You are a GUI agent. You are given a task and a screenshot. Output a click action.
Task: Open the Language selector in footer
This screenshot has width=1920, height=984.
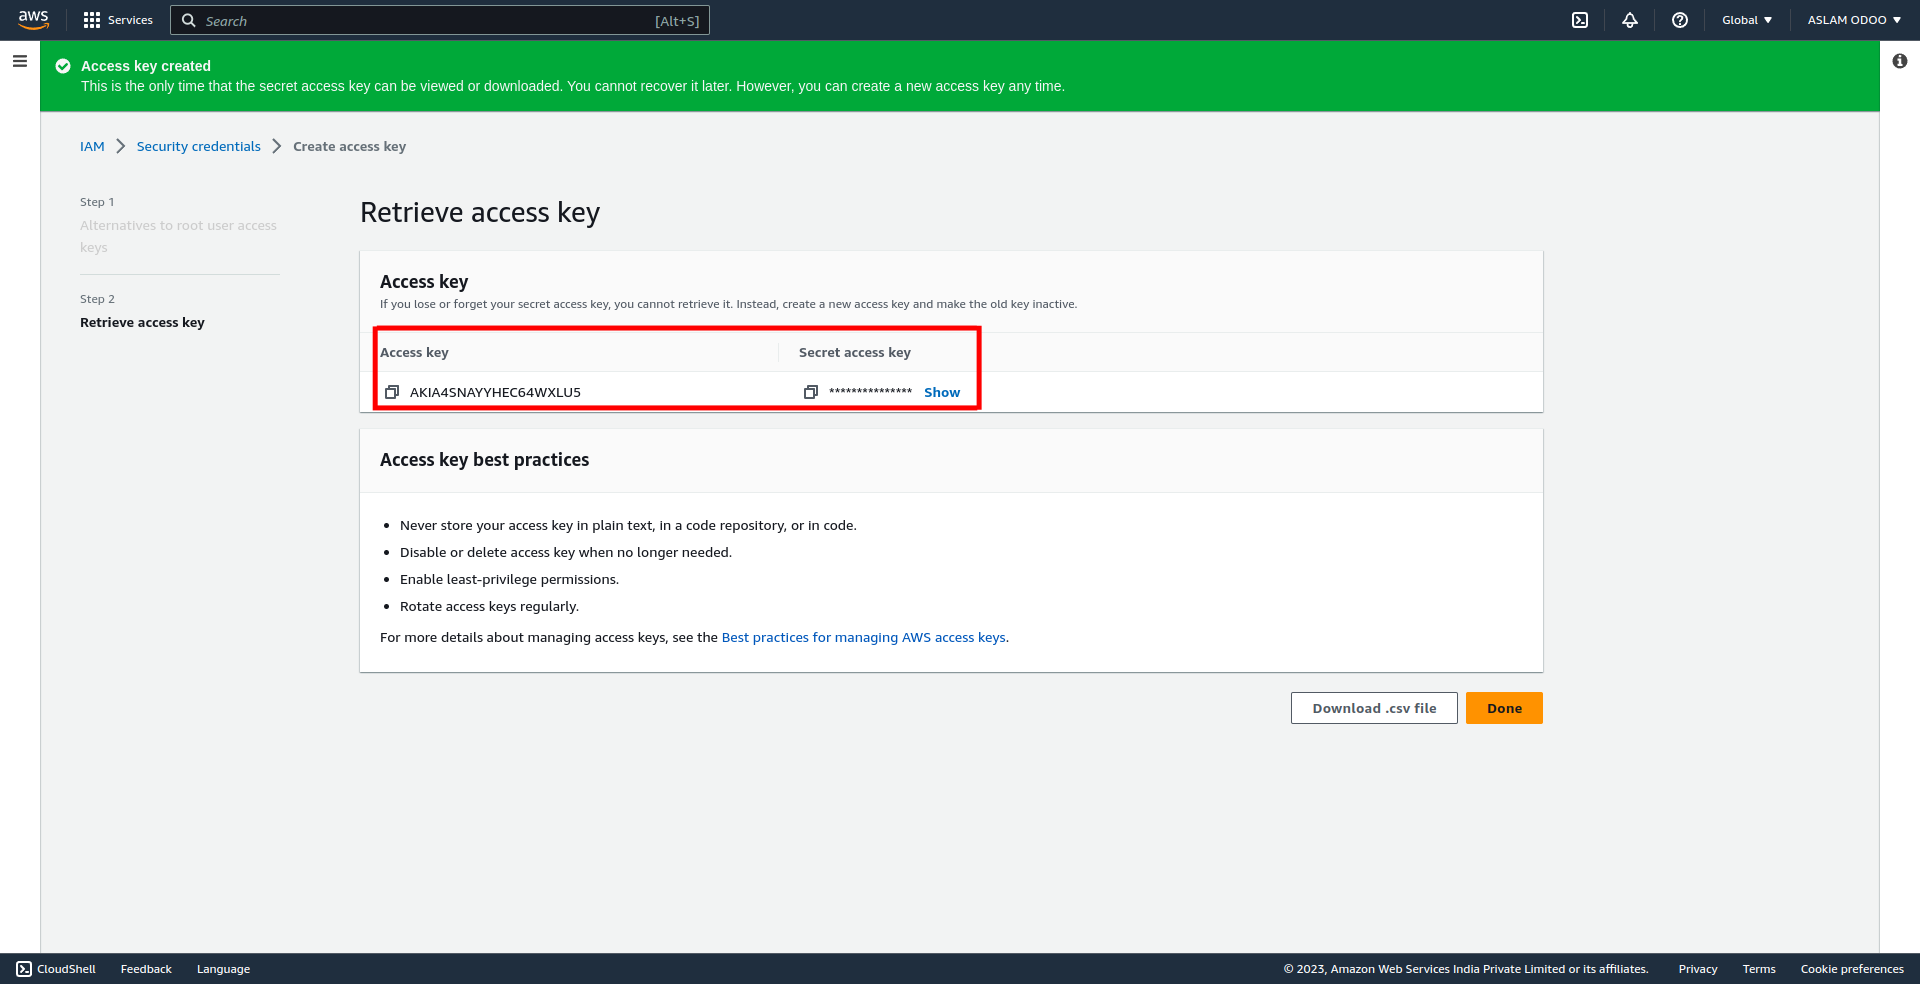223,969
